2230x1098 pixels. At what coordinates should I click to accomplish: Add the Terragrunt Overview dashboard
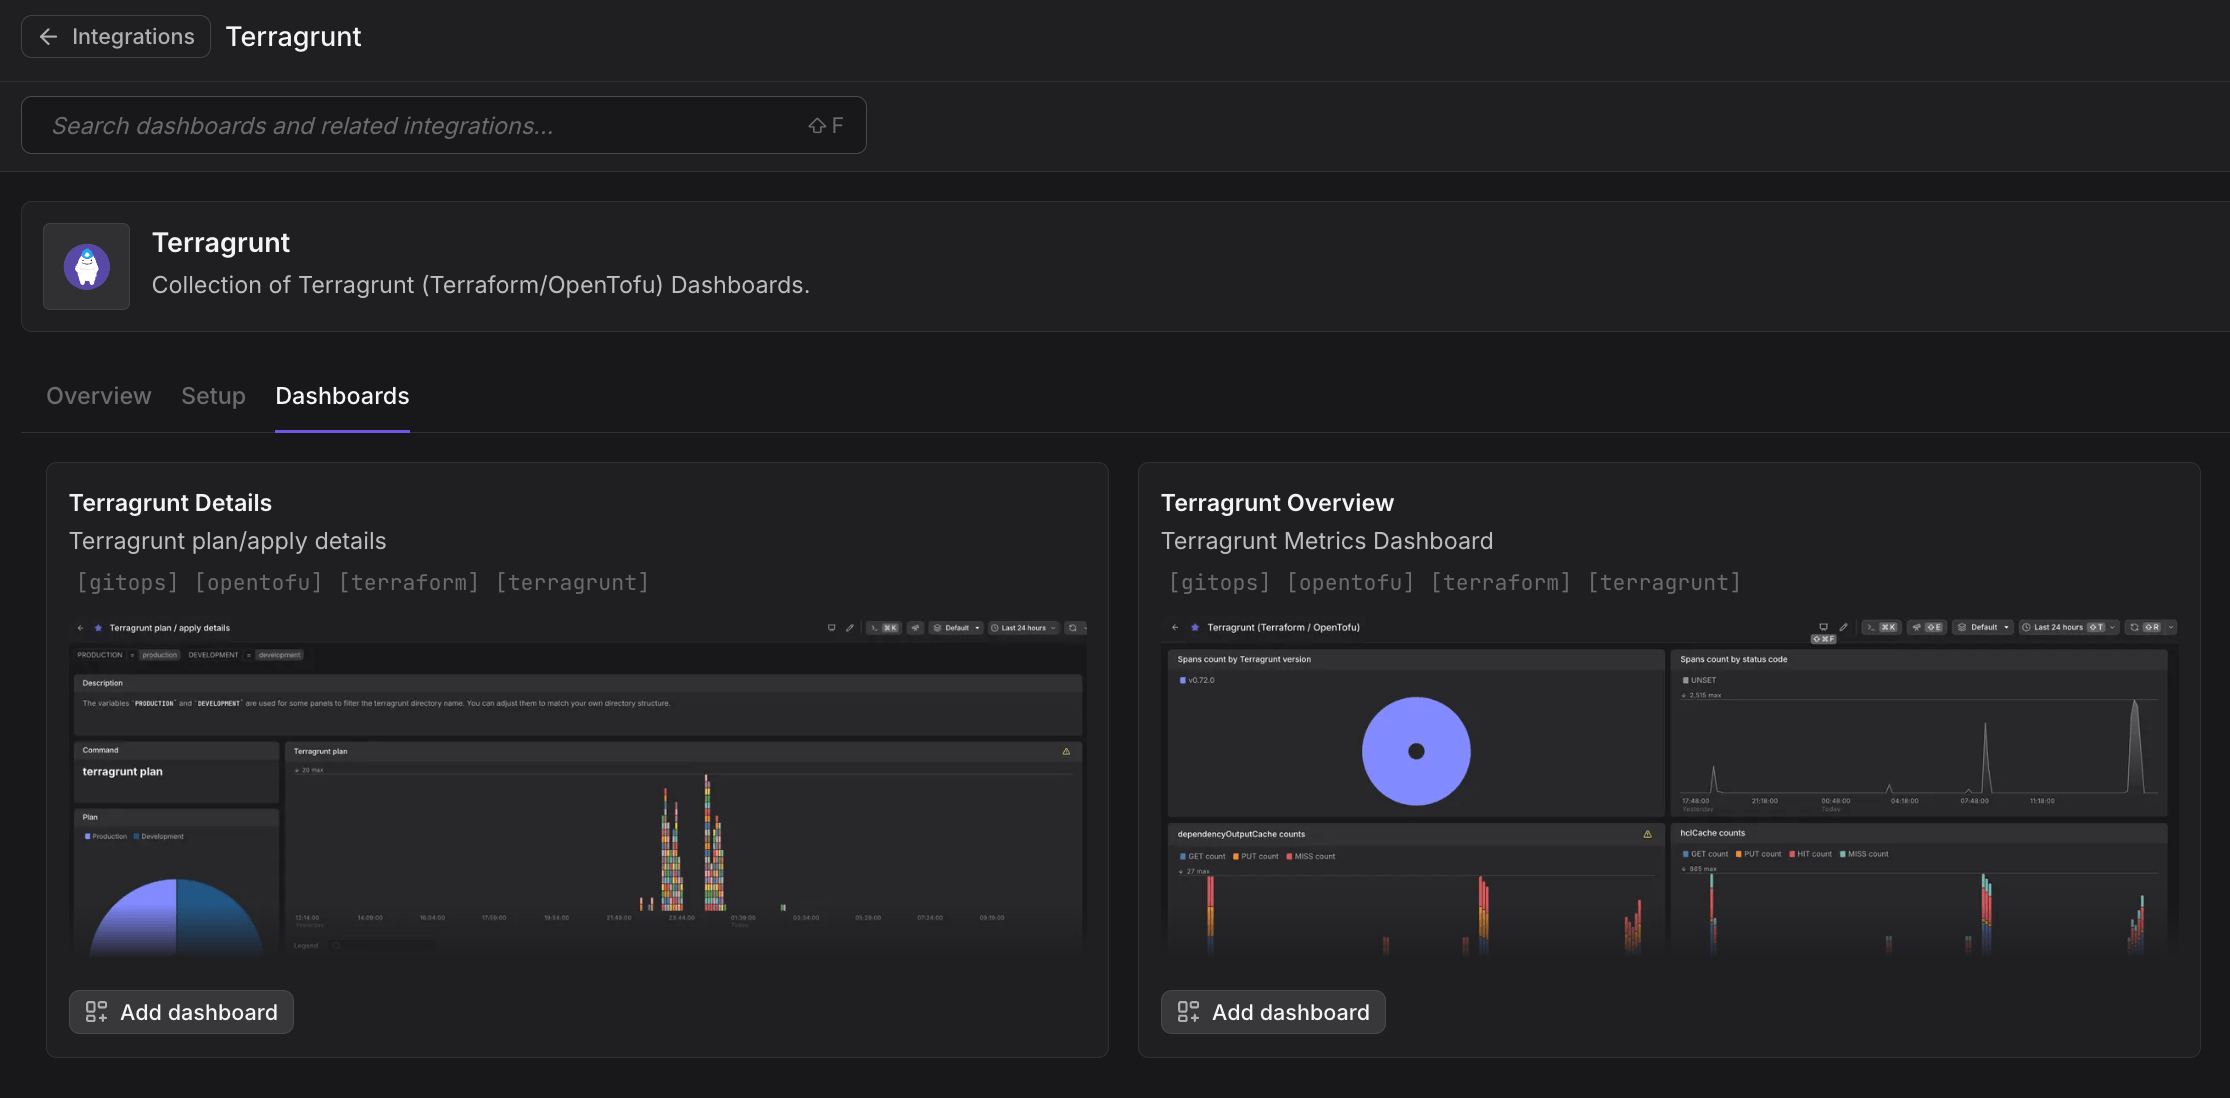tap(1273, 1012)
